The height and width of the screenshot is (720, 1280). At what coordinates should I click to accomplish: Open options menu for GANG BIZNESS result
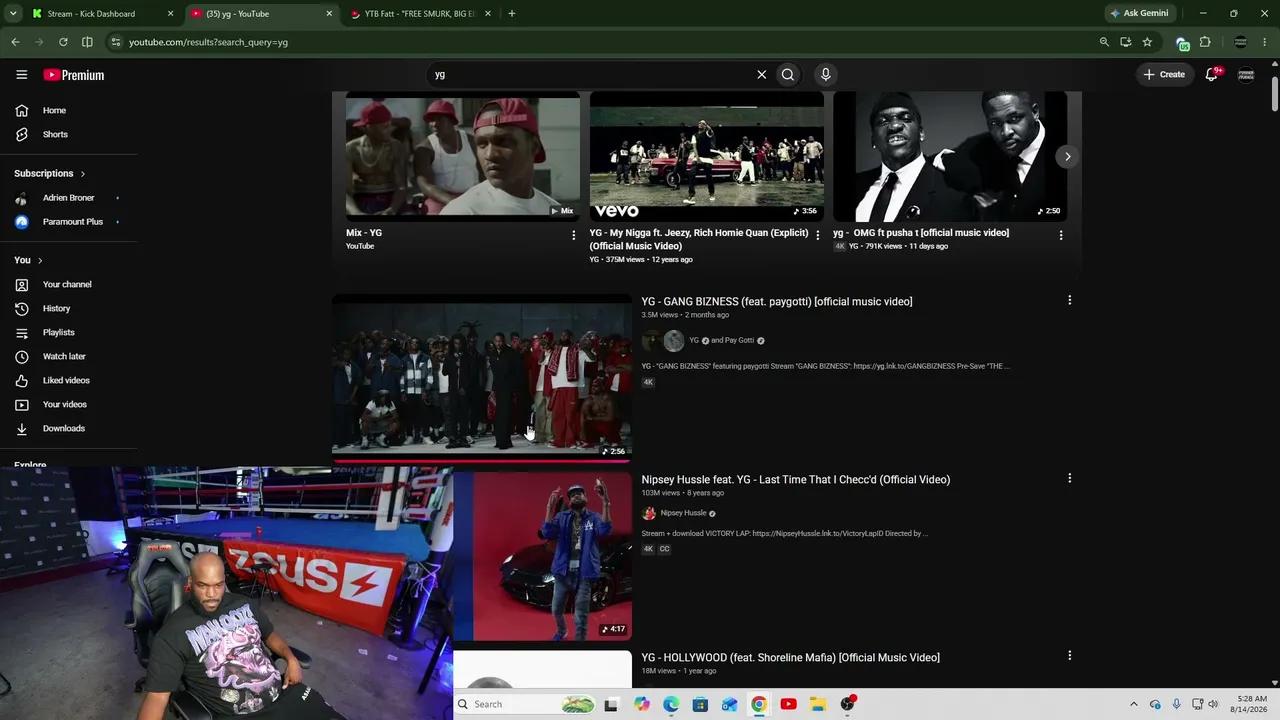click(1069, 300)
